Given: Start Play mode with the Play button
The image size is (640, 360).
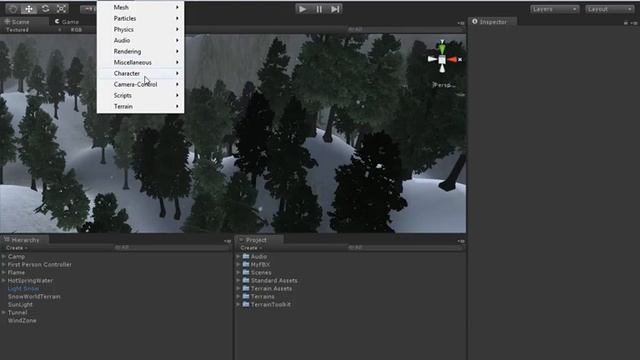Looking at the screenshot, I should pos(302,9).
